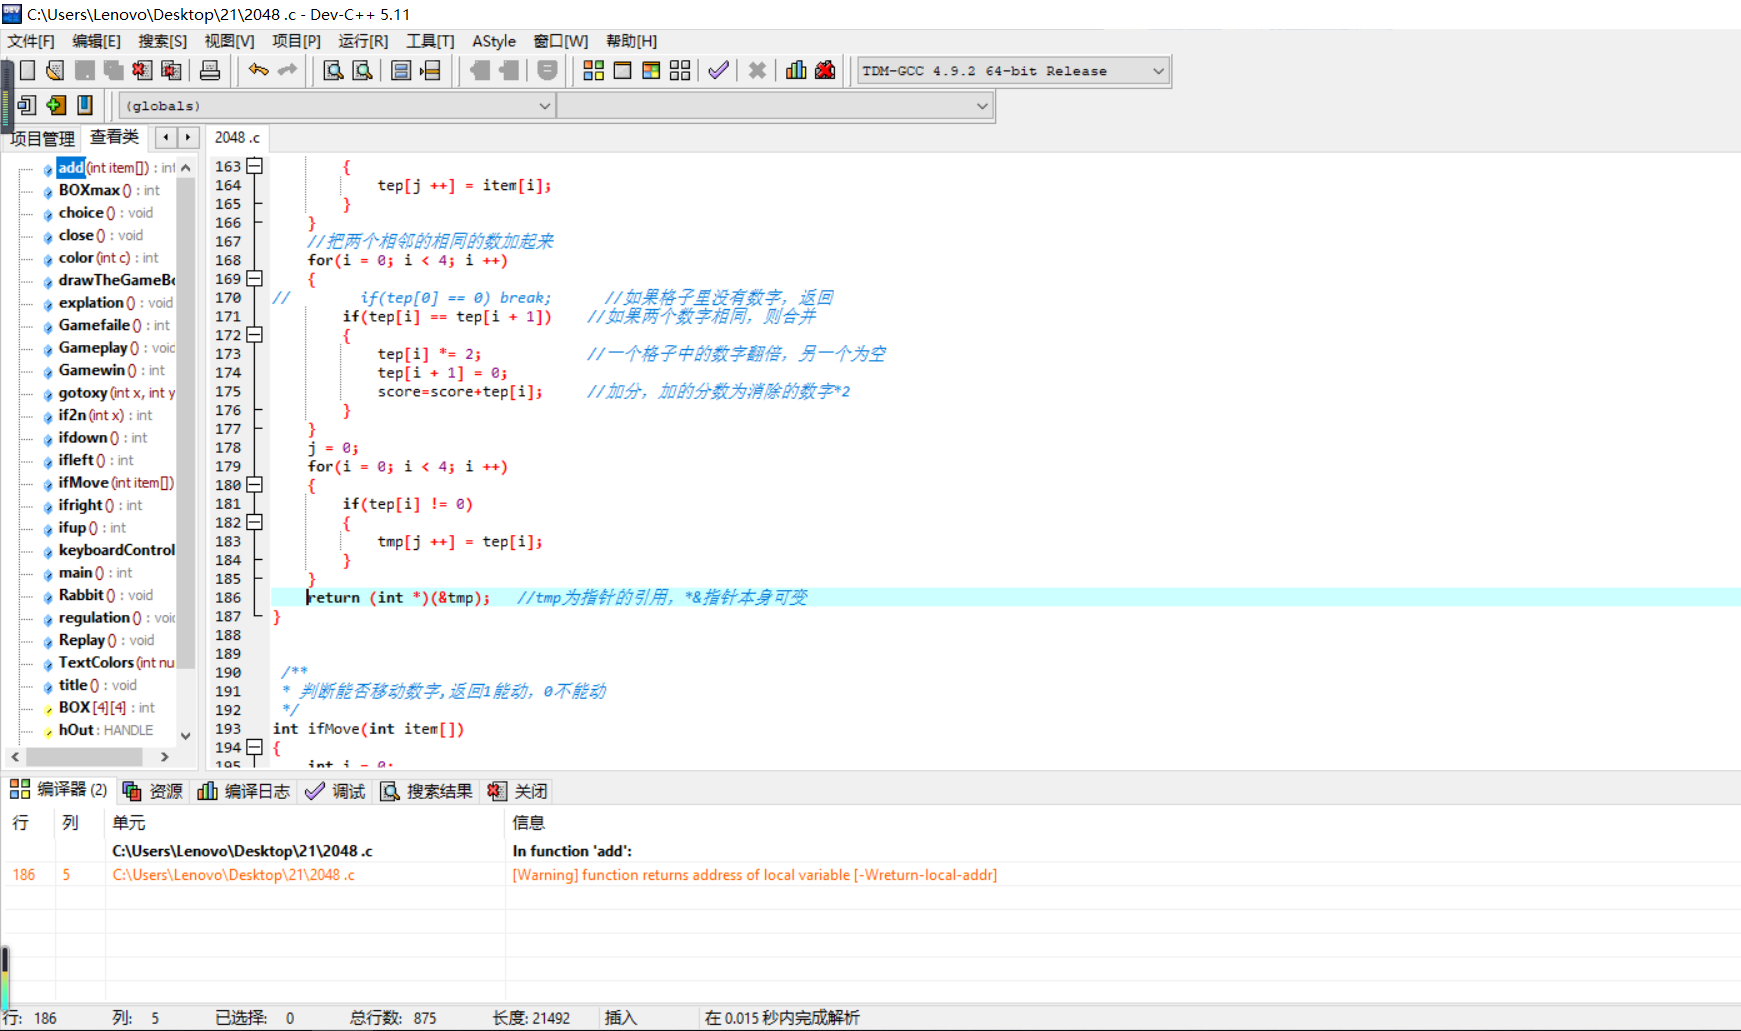
Task: Open the 帮助[H] menu
Action: [632, 41]
